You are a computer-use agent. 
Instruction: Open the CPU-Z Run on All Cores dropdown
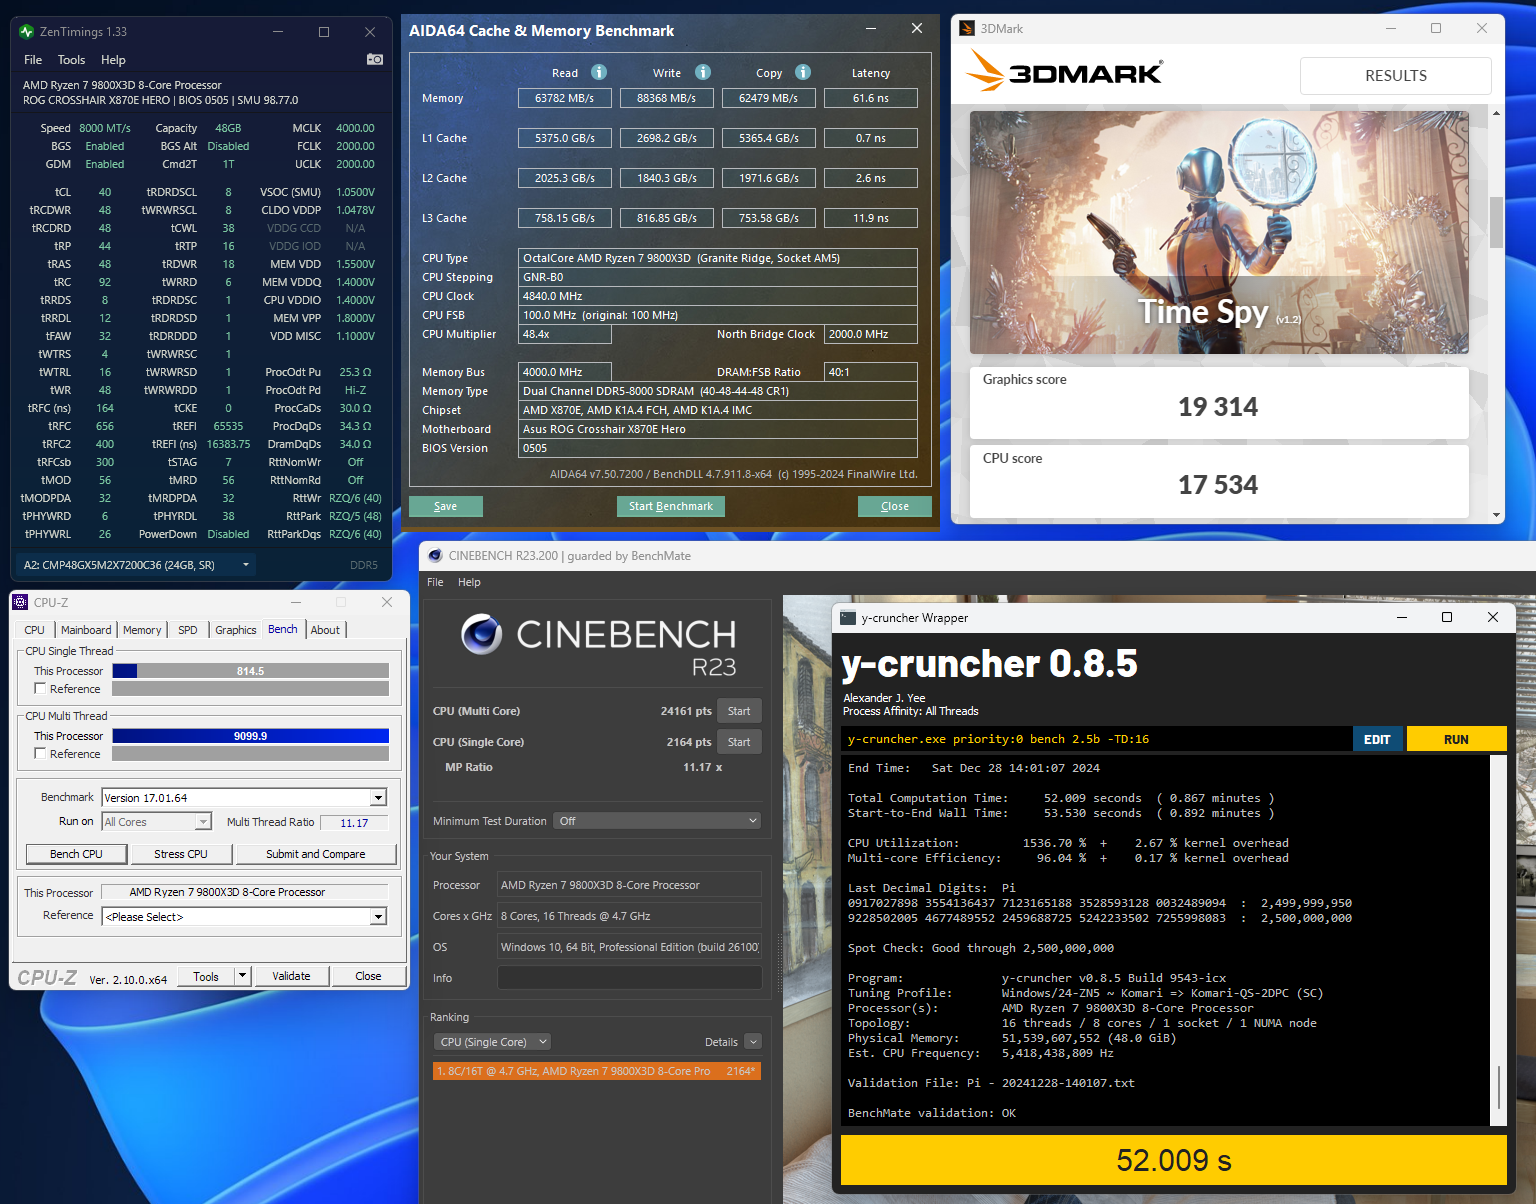pyautogui.click(x=203, y=822)
